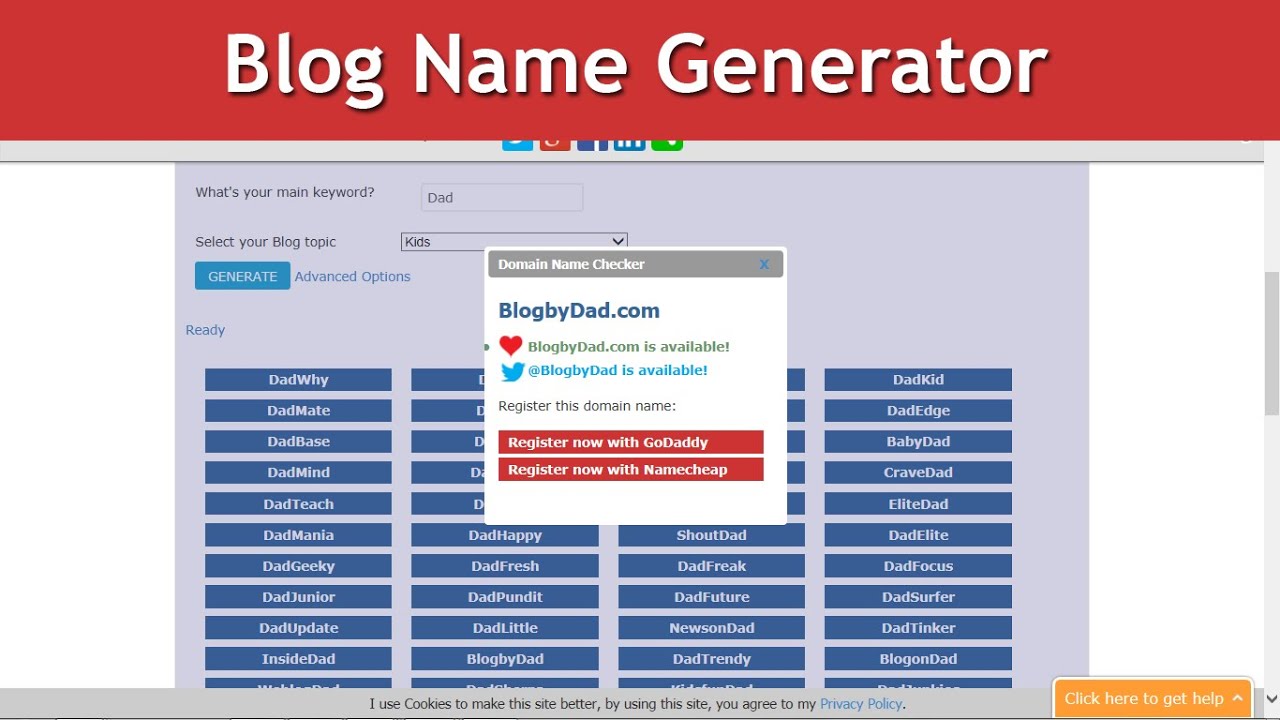Select the DadTrendy name
1280x720 pixels.
pos(711,659)
